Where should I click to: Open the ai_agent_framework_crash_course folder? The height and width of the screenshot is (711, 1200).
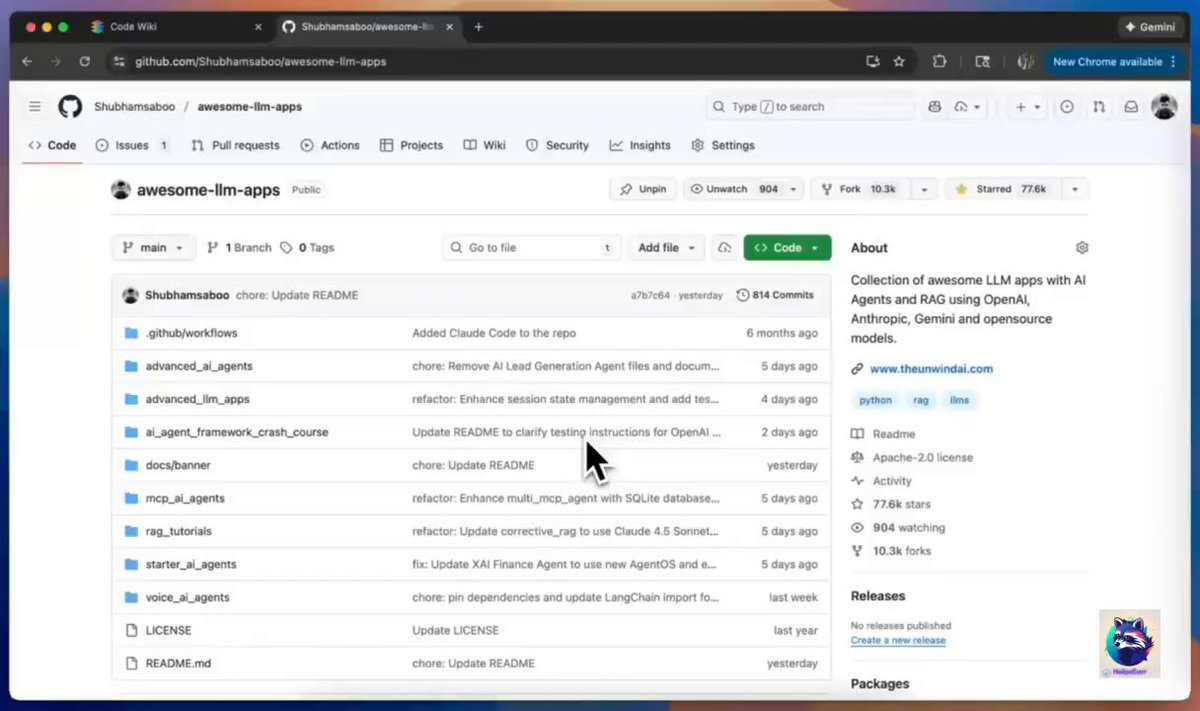(237, 432)
